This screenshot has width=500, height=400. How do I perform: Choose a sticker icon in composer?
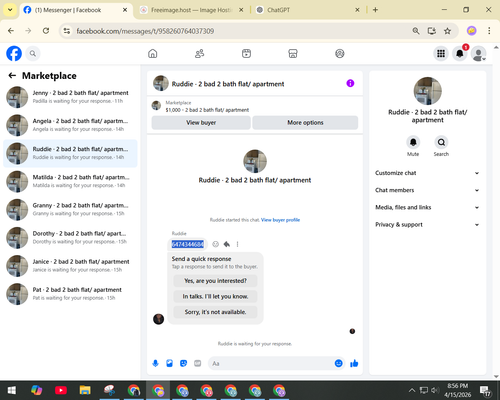pyautogui.click(x=183, y=363)
